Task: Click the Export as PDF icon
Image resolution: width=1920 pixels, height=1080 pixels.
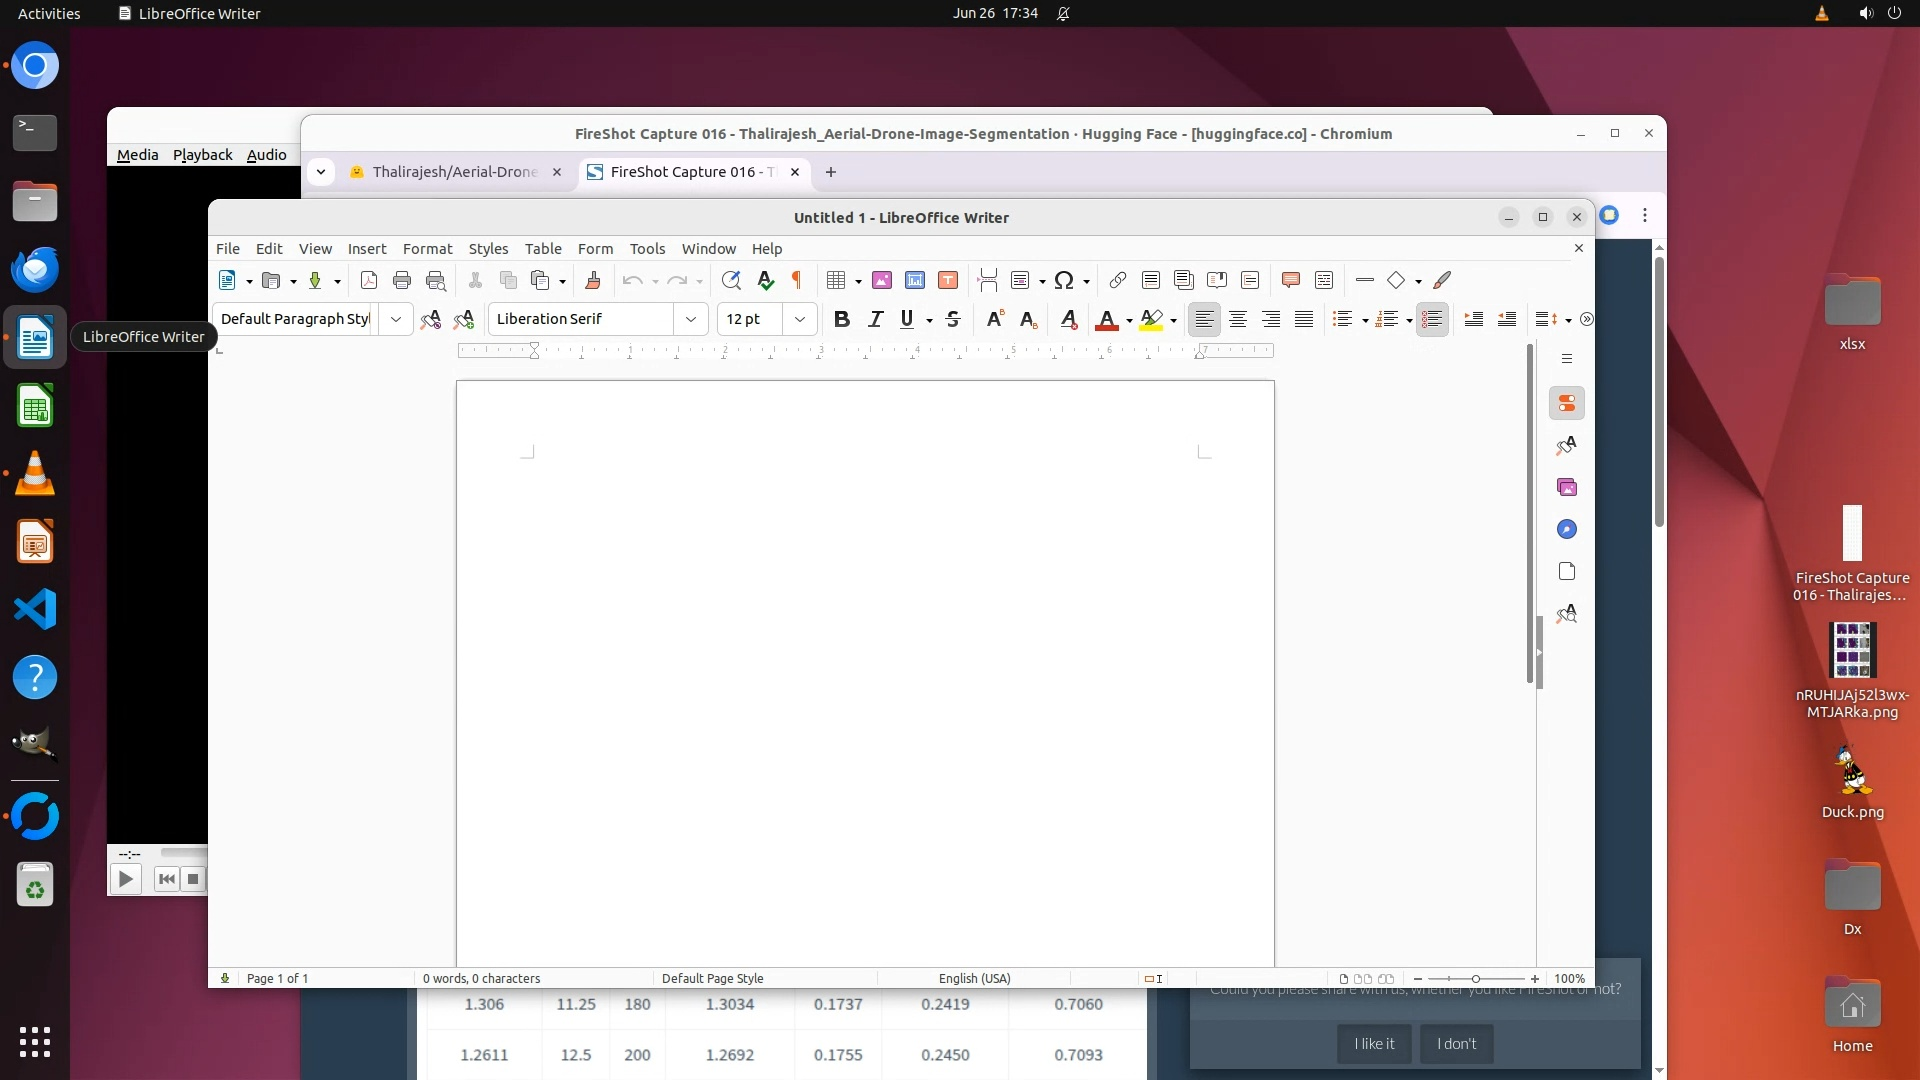Action: (368, 280)
